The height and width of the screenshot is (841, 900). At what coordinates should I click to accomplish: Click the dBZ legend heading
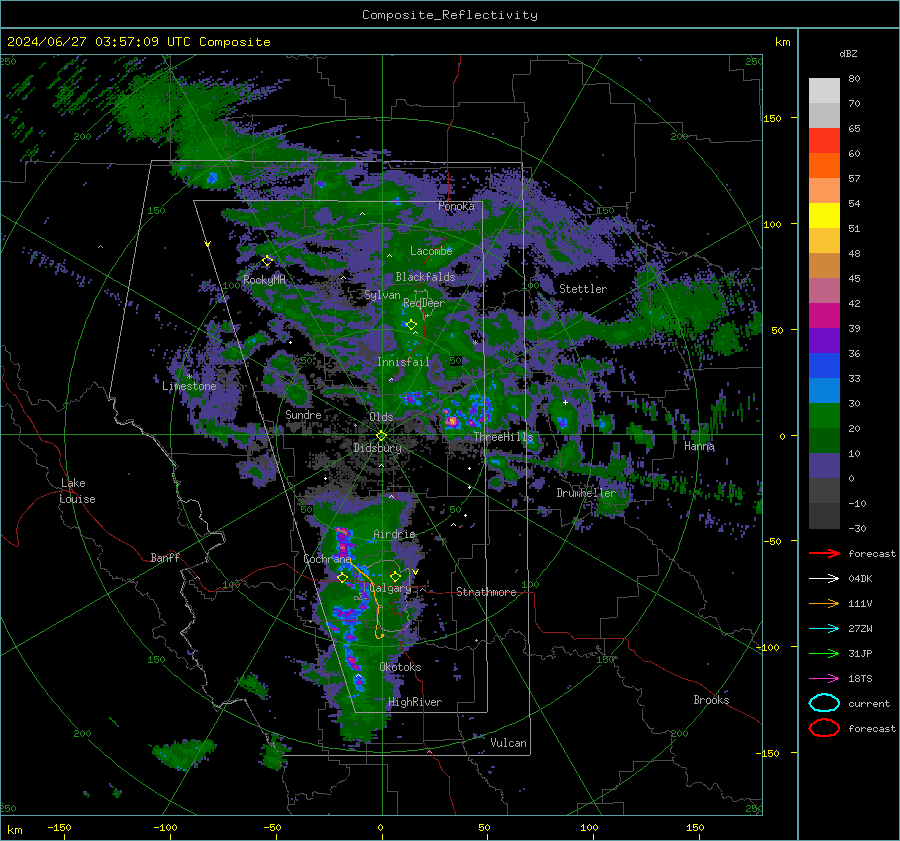pos(848,53)
